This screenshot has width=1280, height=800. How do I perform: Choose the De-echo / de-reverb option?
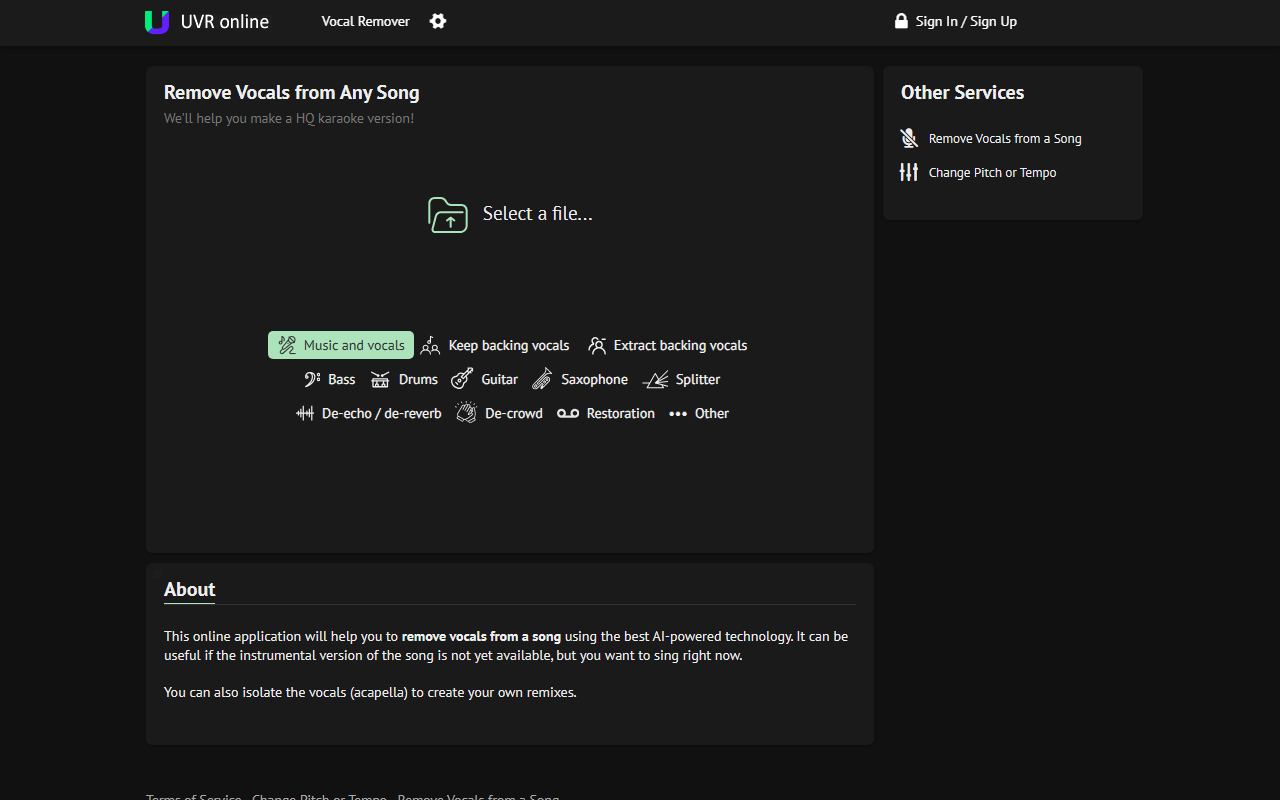point(369,413)
